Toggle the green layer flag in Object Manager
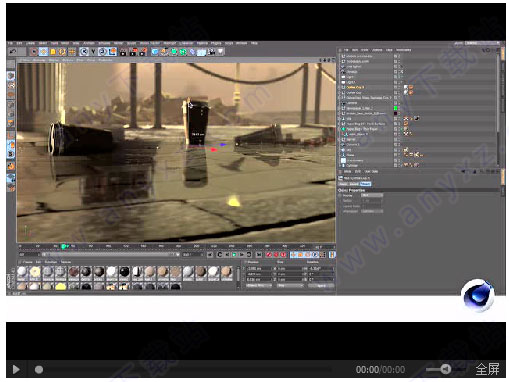The image size is (509, 382). 396,108
